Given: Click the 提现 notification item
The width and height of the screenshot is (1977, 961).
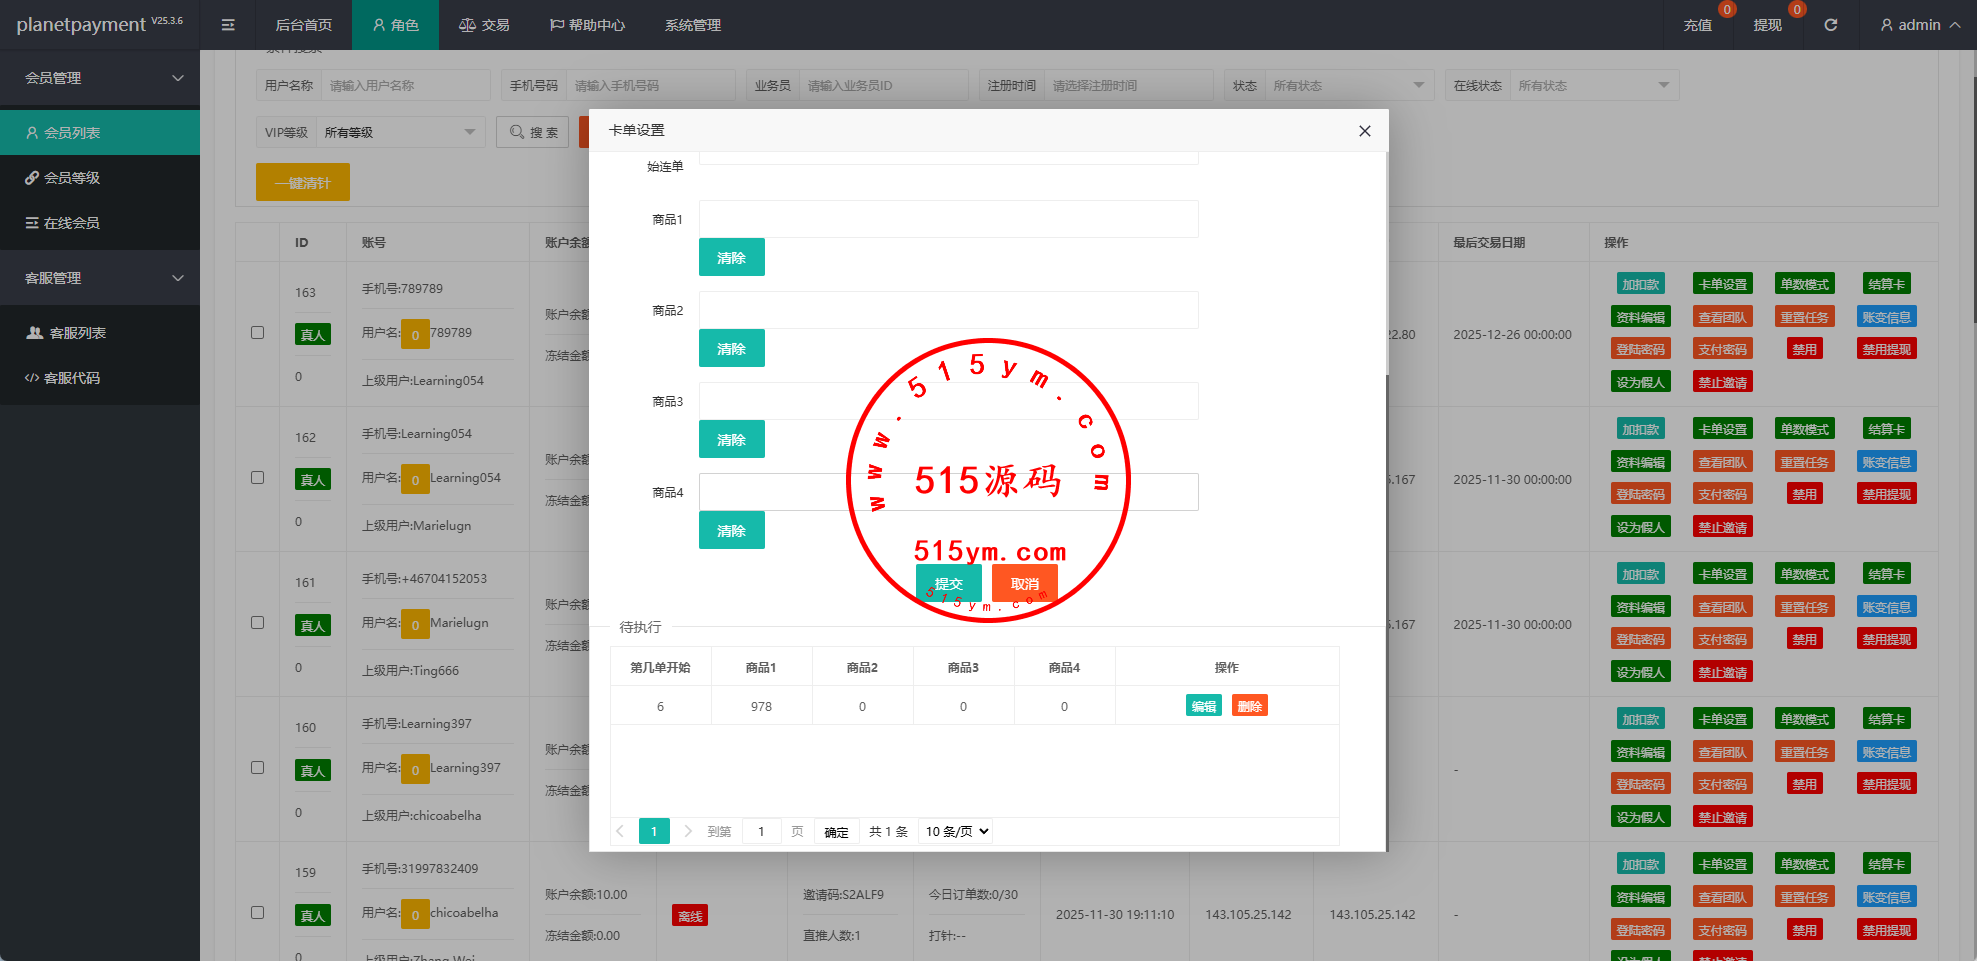Looking at the screenshot, I should [x=1767, y=25].
